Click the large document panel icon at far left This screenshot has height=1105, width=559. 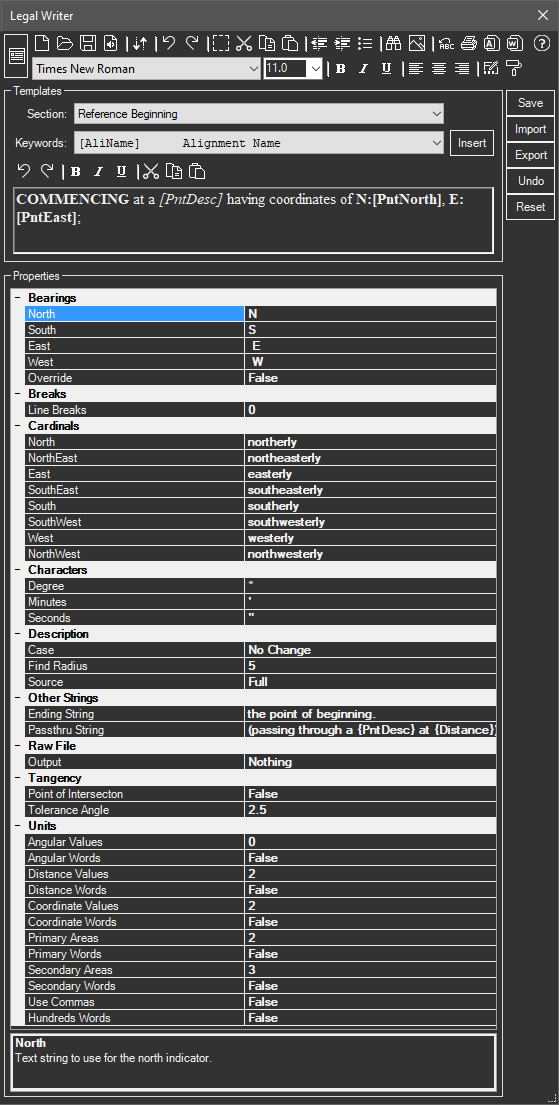16,56
